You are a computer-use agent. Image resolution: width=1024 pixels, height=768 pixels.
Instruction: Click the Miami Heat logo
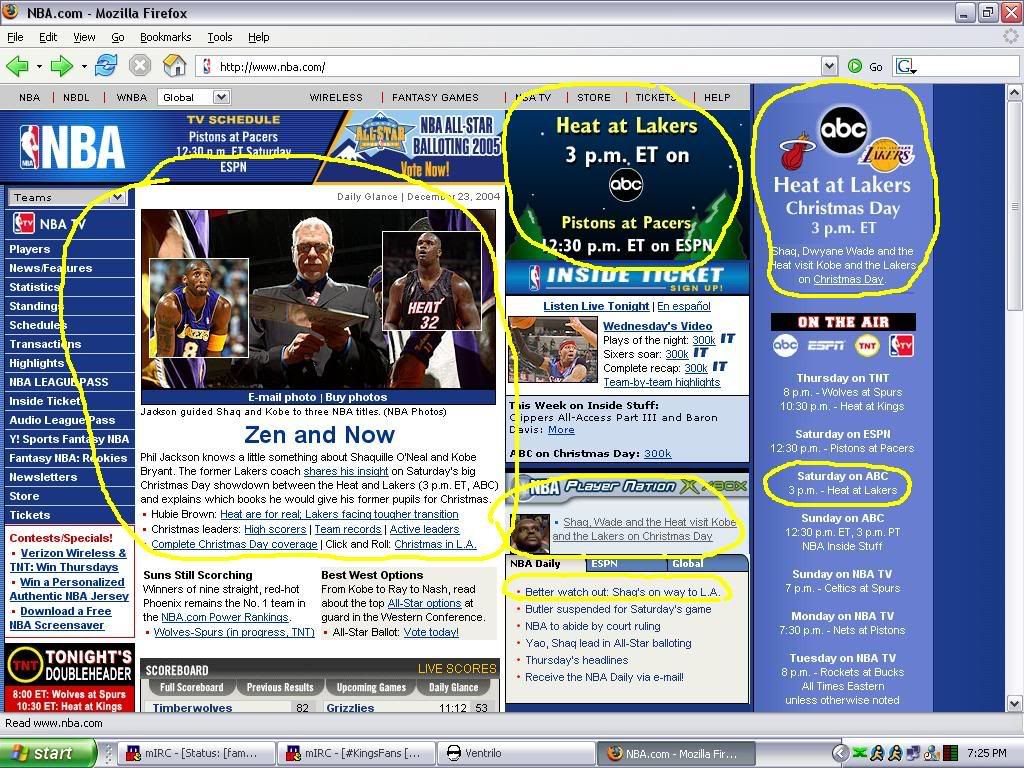click(x=798, y=152)
